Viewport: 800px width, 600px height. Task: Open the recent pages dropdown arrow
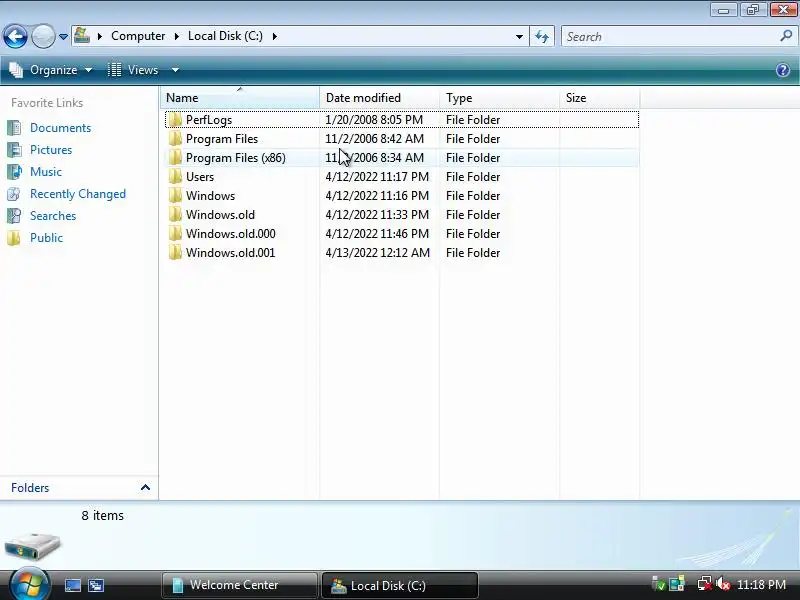[63, 37]
